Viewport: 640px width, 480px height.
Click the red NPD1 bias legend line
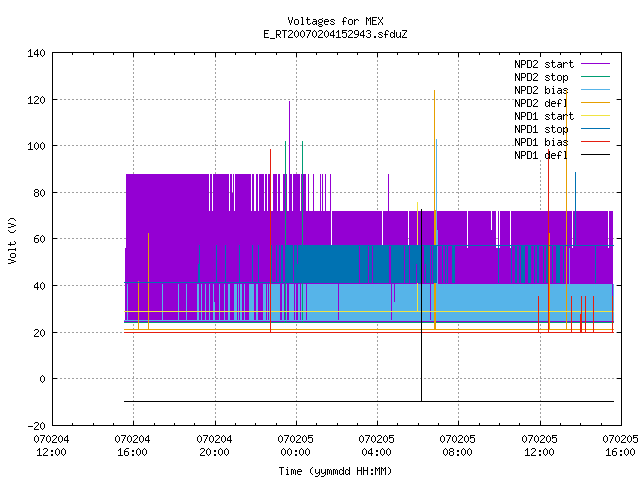click(596, 142)
